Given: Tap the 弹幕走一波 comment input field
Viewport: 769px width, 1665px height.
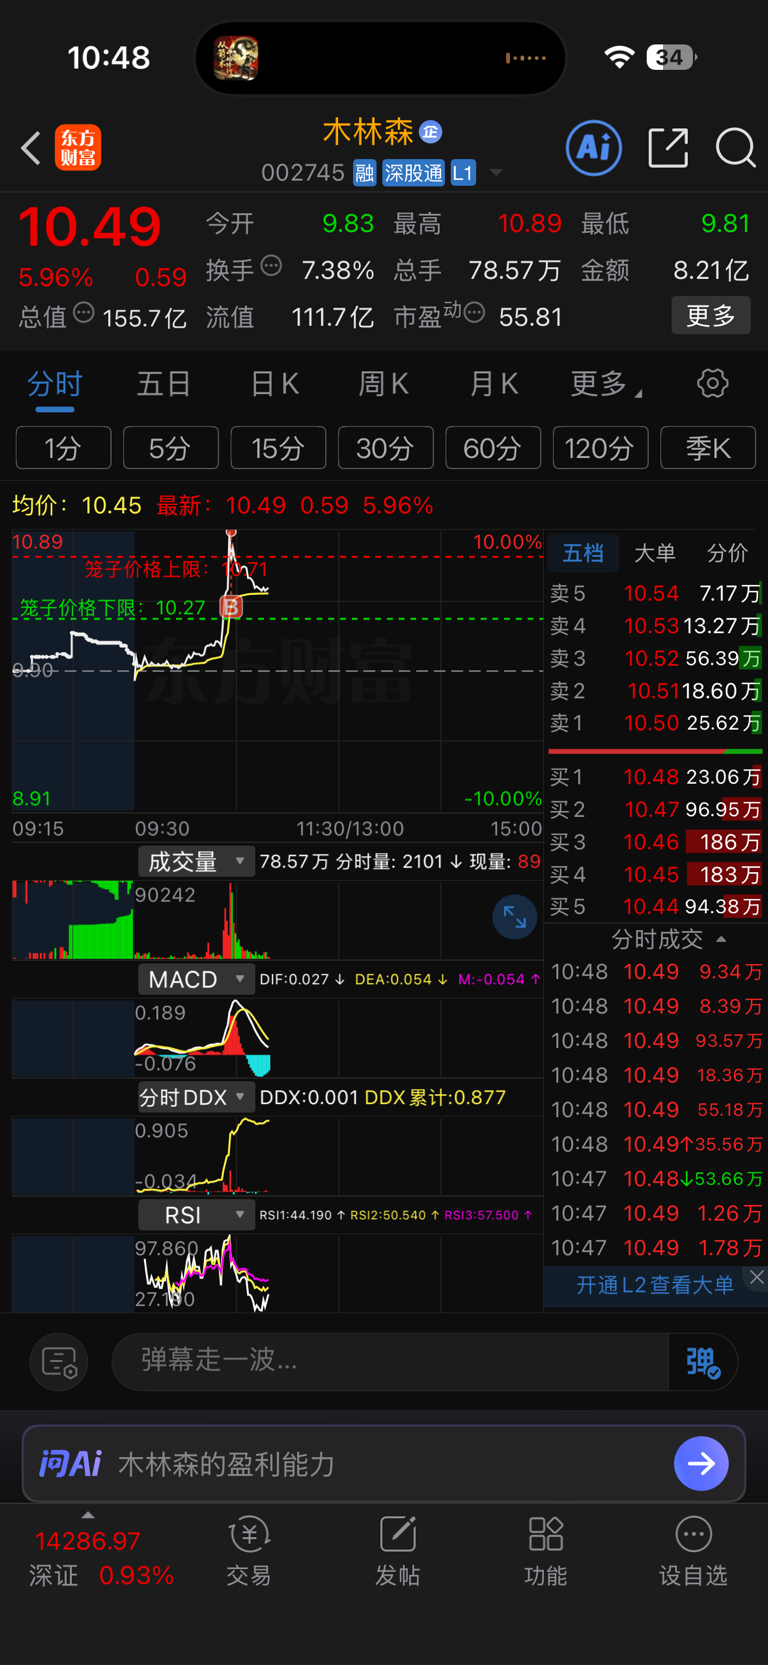Looking at the screenshot, I should (390, 1361).
